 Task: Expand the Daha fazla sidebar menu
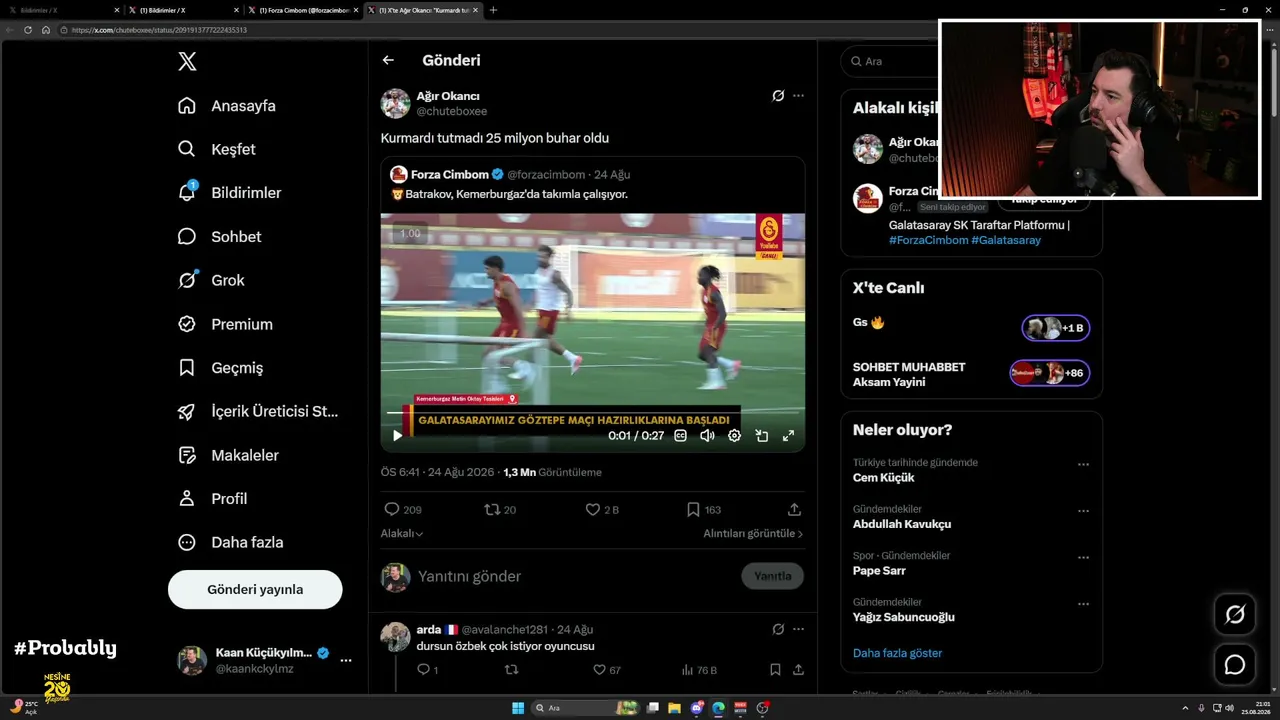tap(230, 542)
